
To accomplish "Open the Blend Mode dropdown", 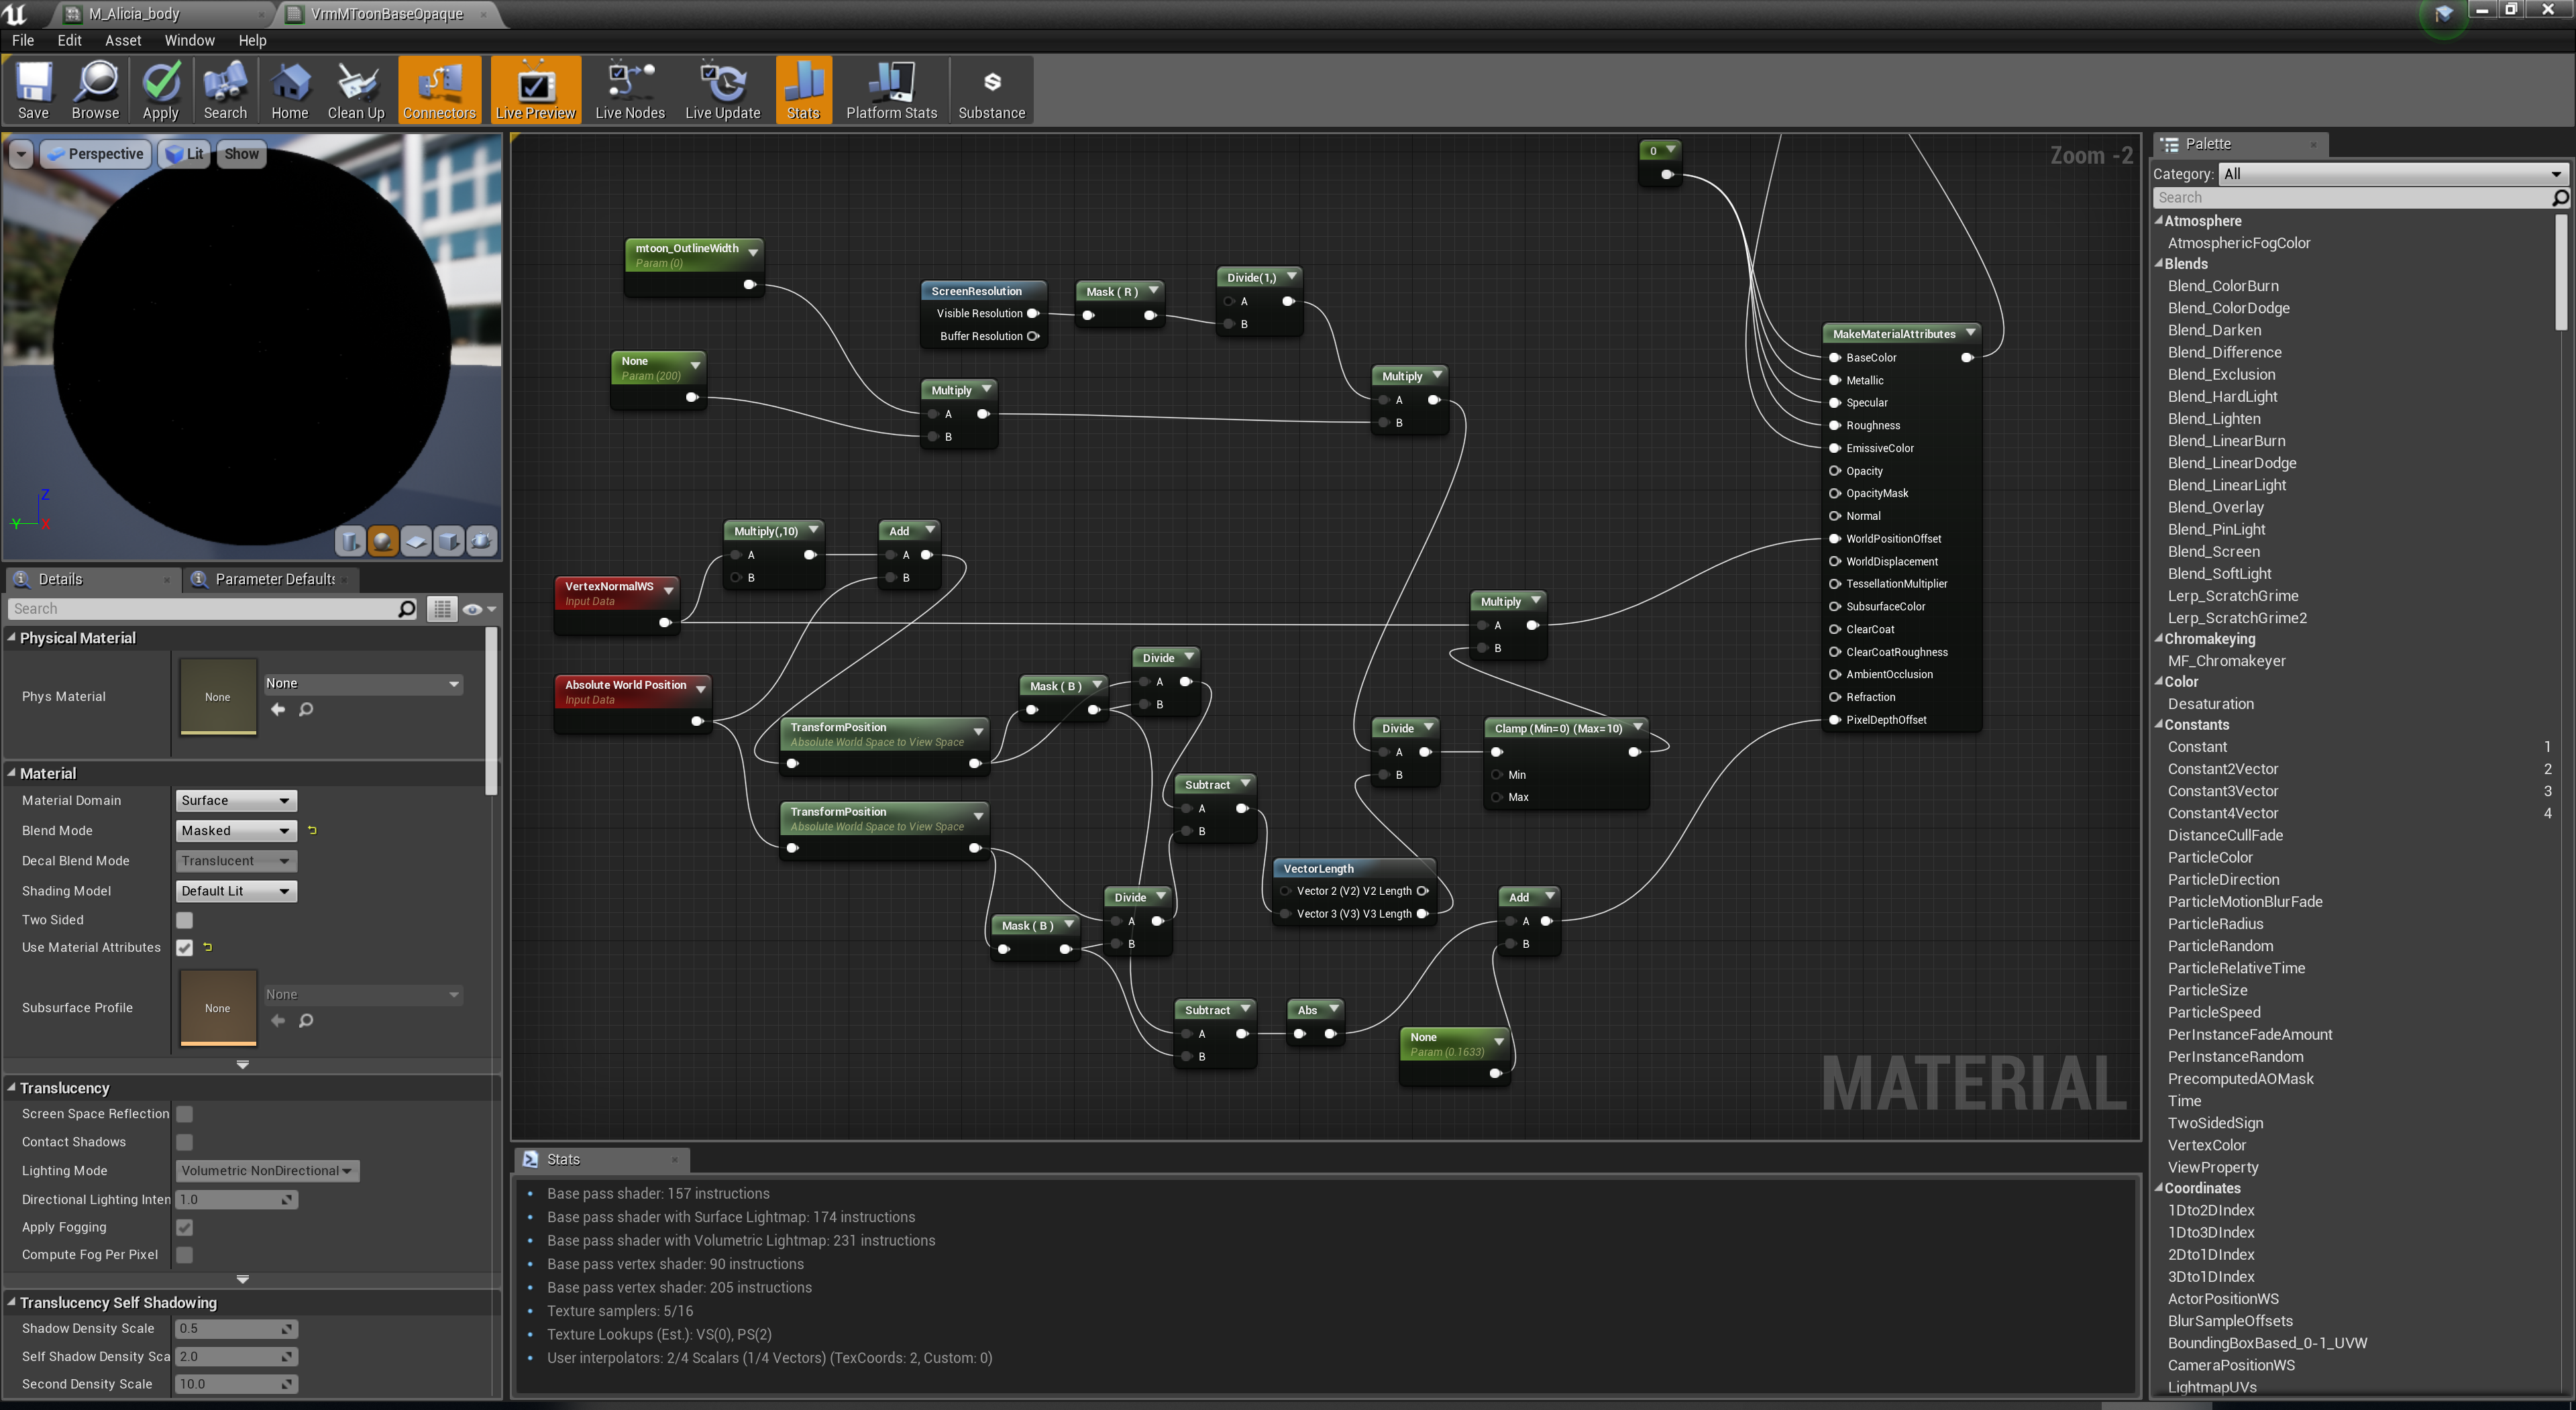I will pyautogui.click(x=236, y=831).
